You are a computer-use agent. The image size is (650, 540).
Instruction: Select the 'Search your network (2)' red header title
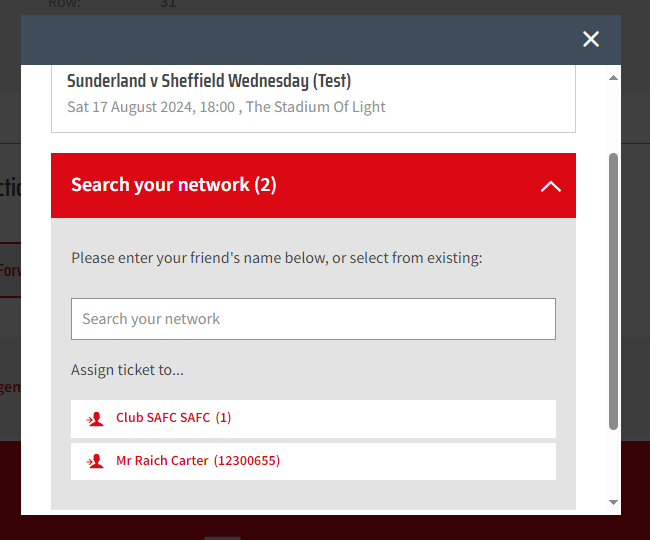(174, 185)
